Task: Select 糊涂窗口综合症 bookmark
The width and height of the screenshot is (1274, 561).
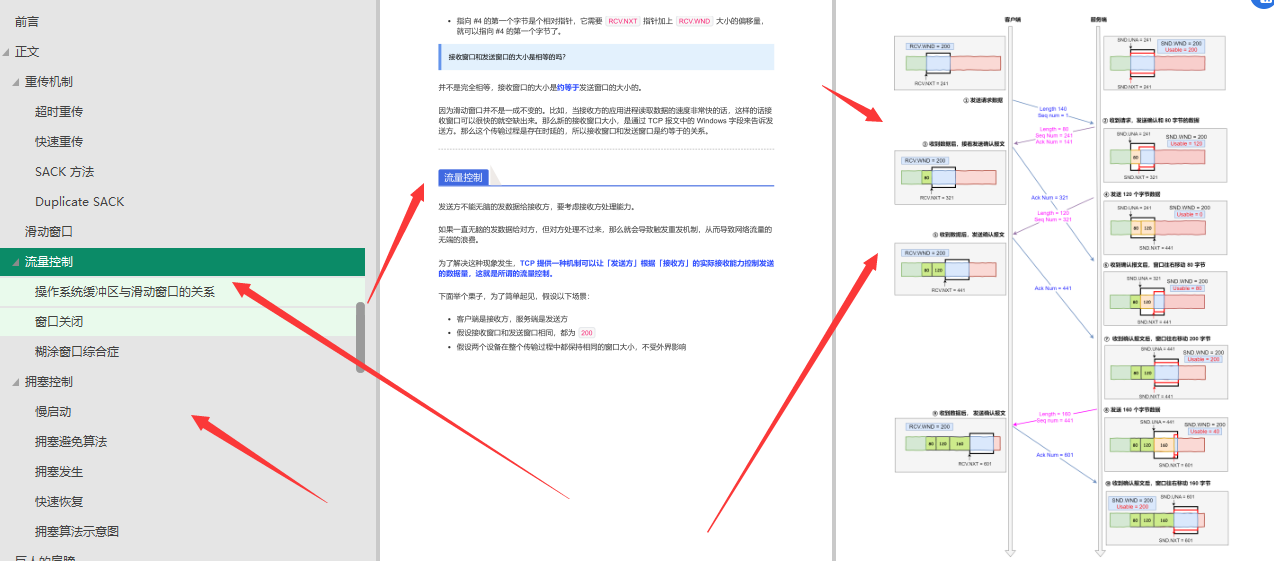Action: pos(77,351)
